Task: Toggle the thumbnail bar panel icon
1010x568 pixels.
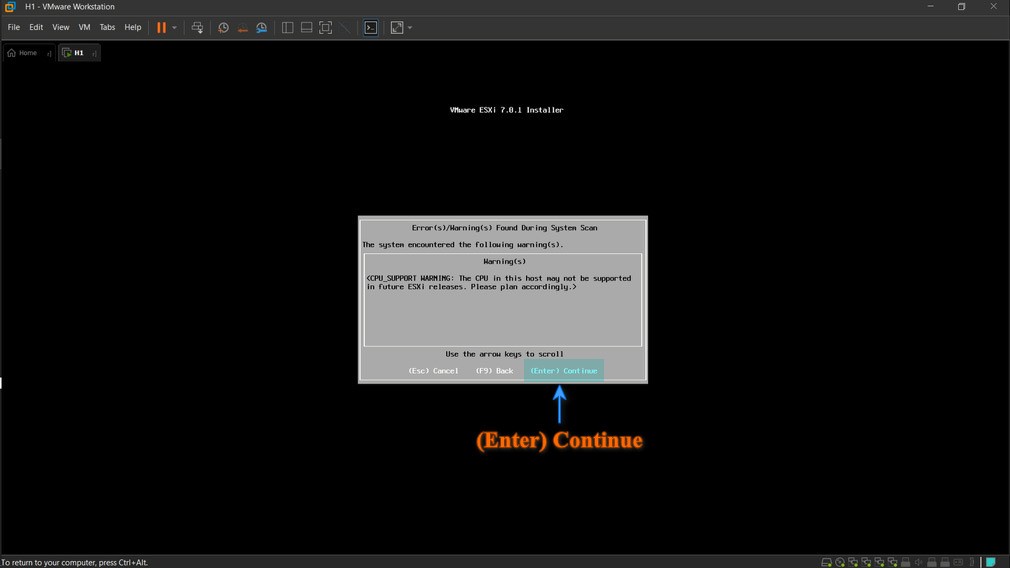Action: click(x=307, y=28)
